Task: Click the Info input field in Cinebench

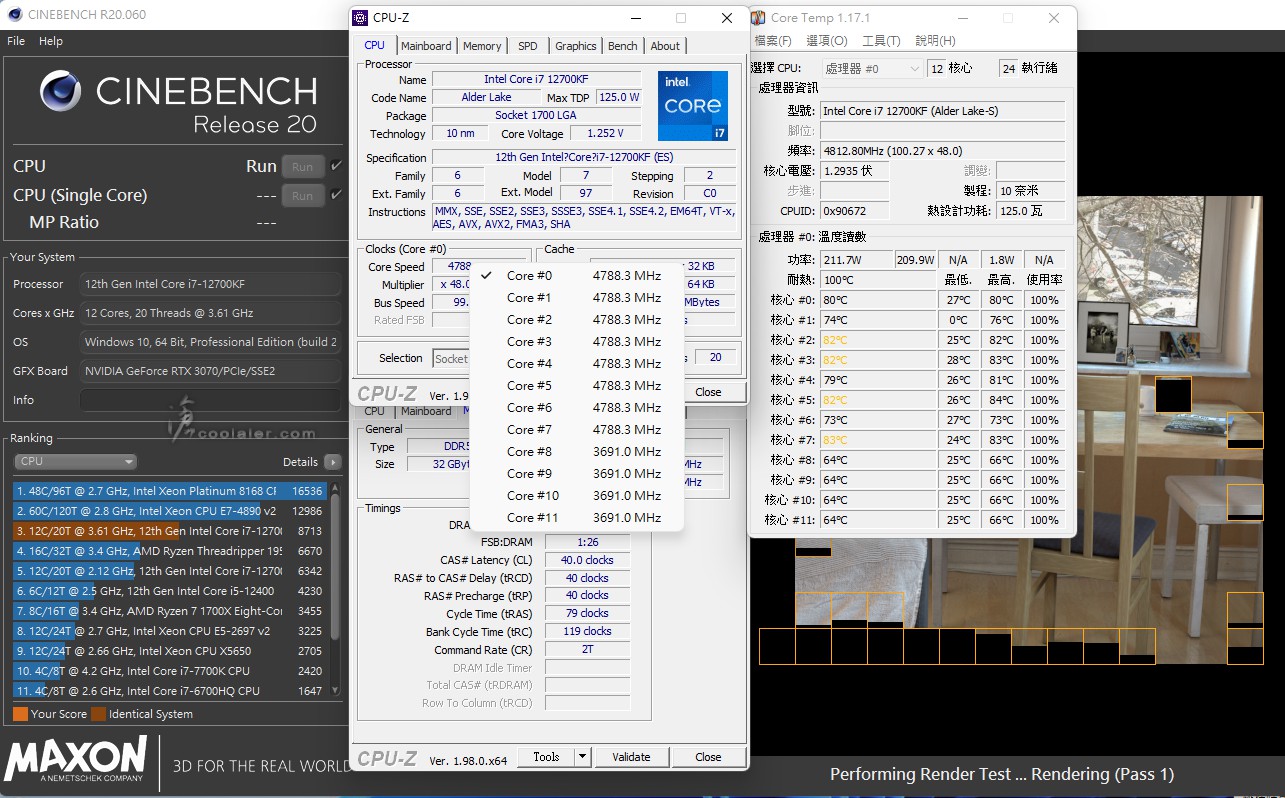Action: tap(210, 400)
